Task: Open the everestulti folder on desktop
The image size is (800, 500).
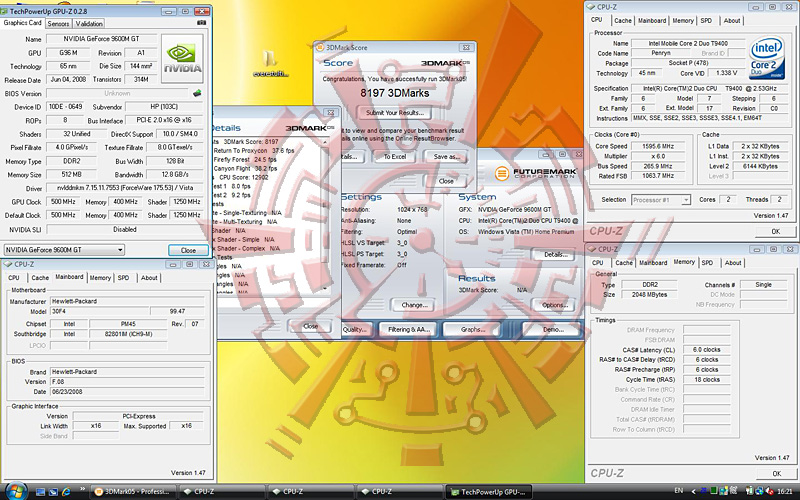Action: coord(270,64)
